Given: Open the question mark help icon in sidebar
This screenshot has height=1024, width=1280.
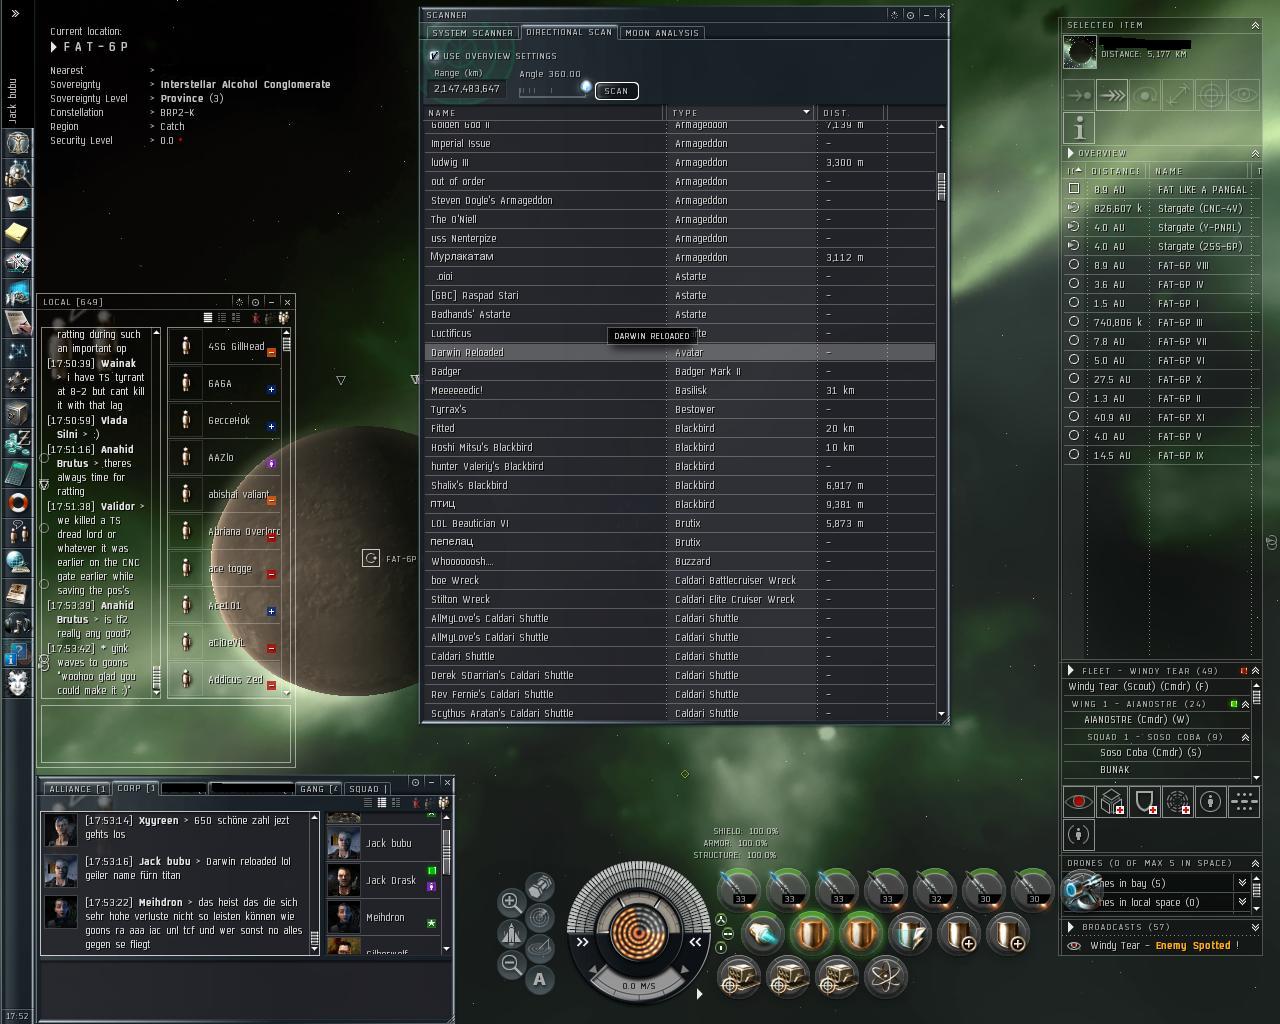Looking at the screenshot, I should 18,654.
